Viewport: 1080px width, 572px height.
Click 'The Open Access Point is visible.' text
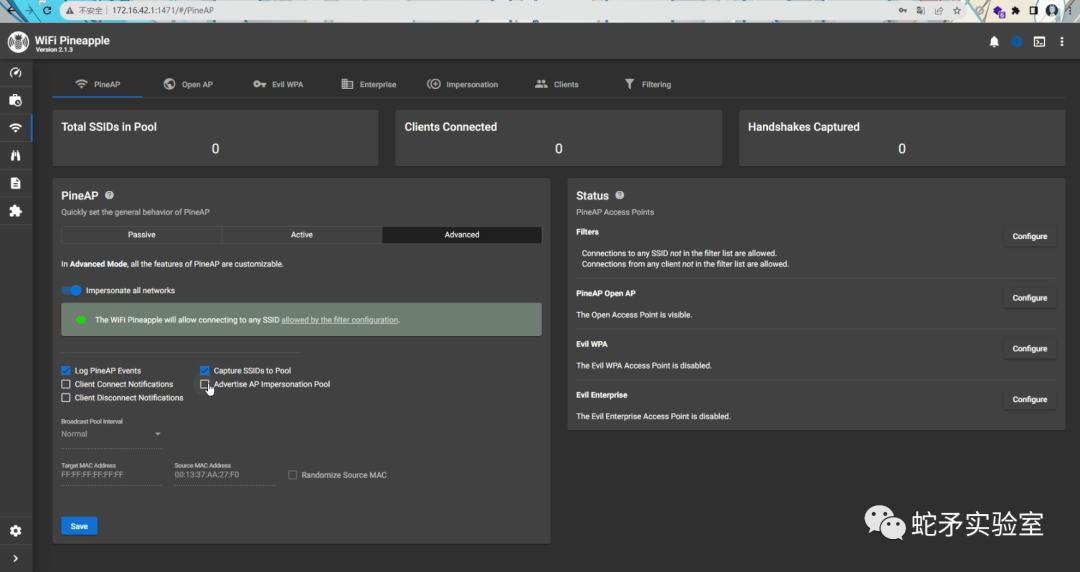(x=634, y=315)
